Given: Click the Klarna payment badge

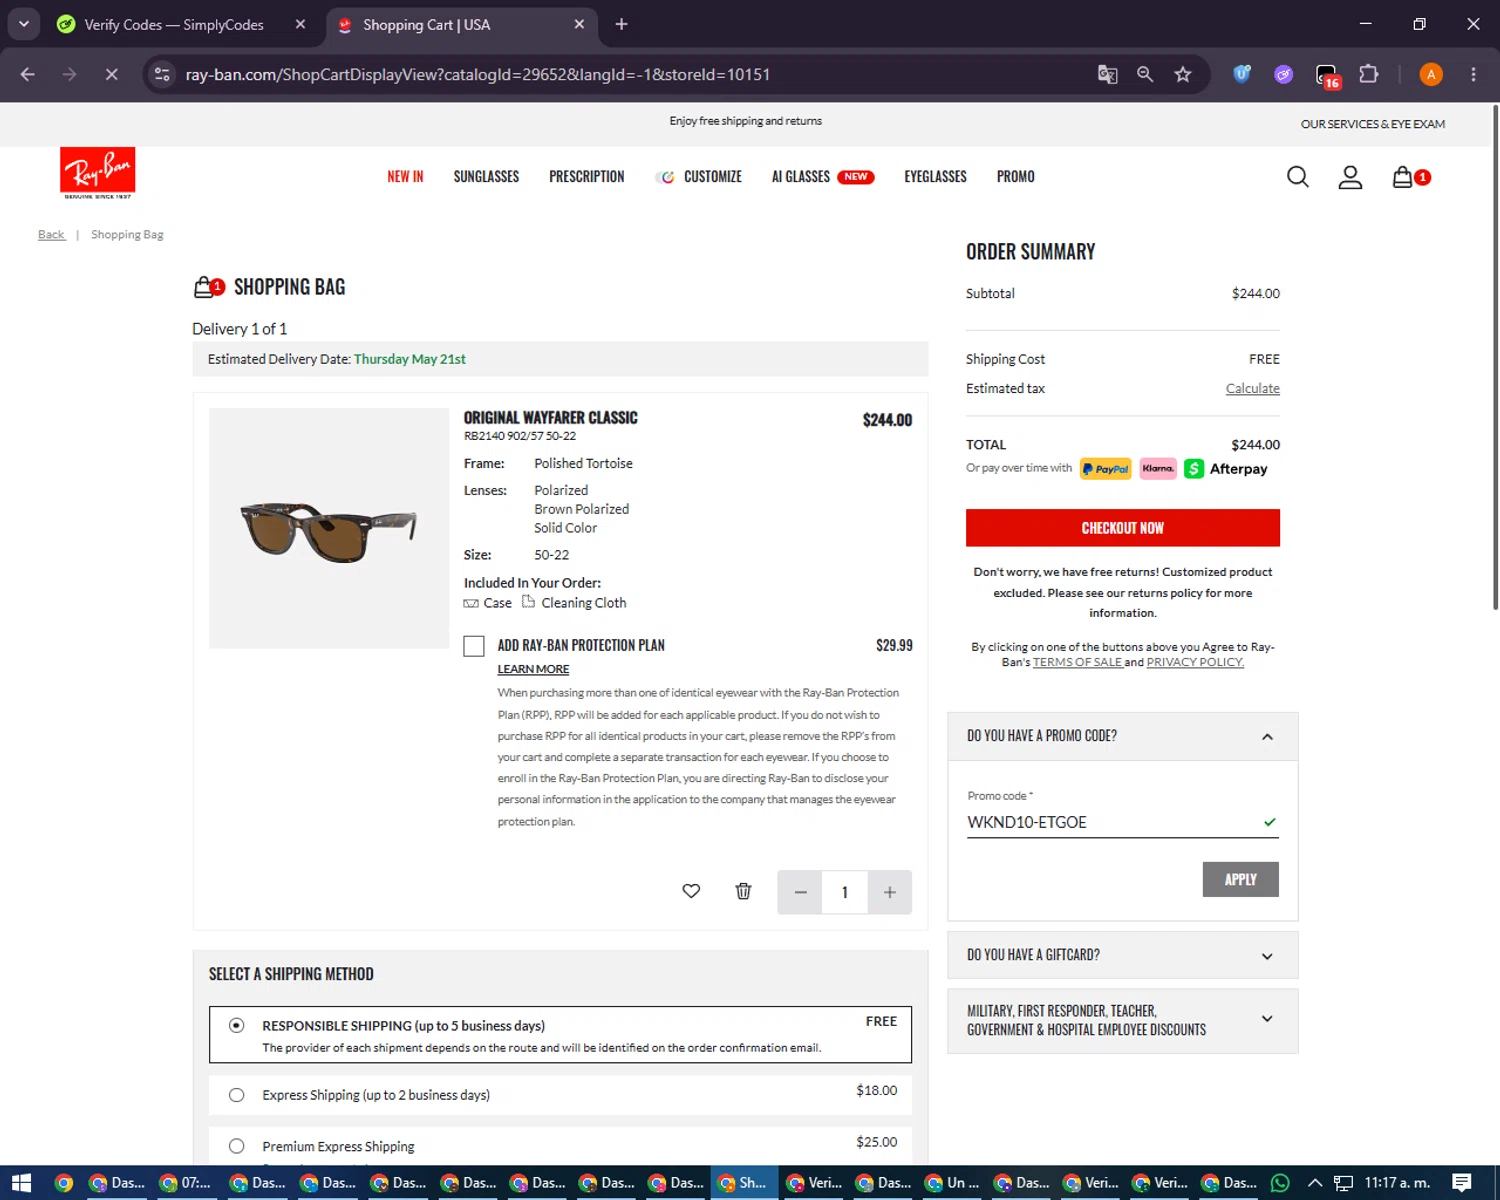Looking at the screenshot, I should click(1158, 469).
